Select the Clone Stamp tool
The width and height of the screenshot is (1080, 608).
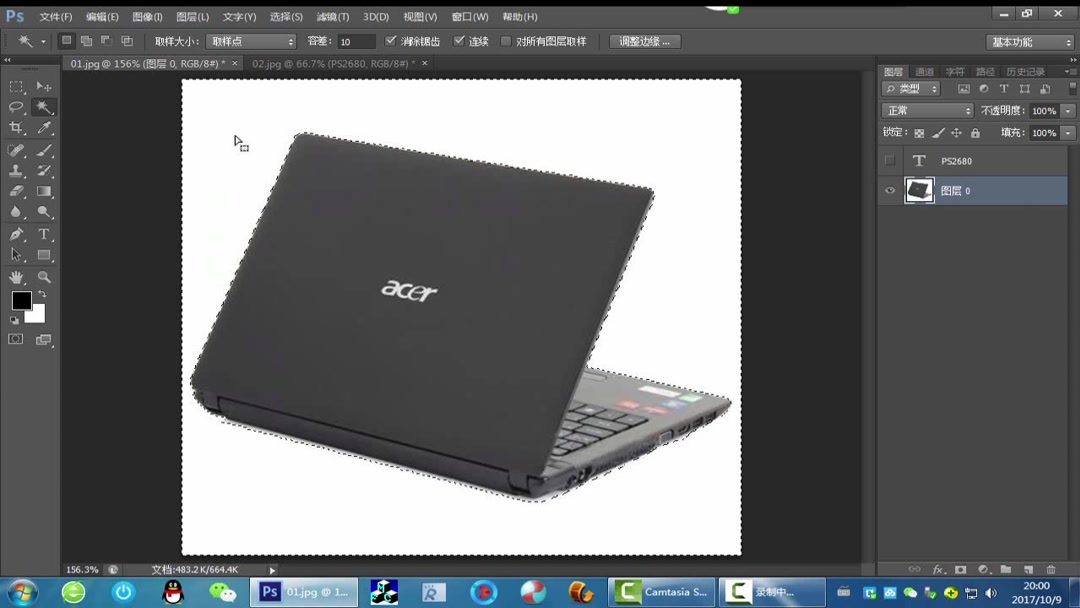16,170
